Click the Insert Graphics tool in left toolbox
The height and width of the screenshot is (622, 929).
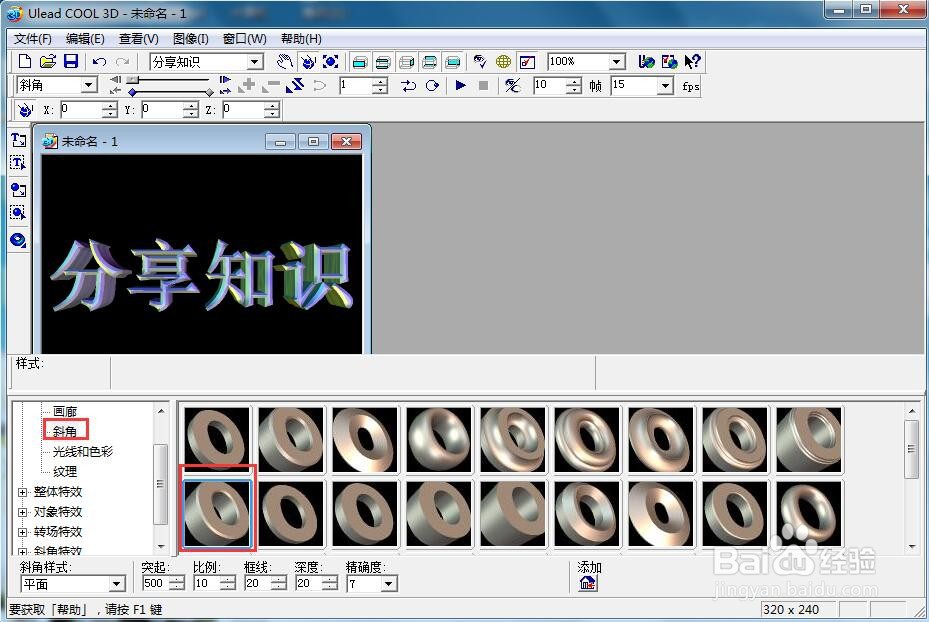[x=18, y=190]
